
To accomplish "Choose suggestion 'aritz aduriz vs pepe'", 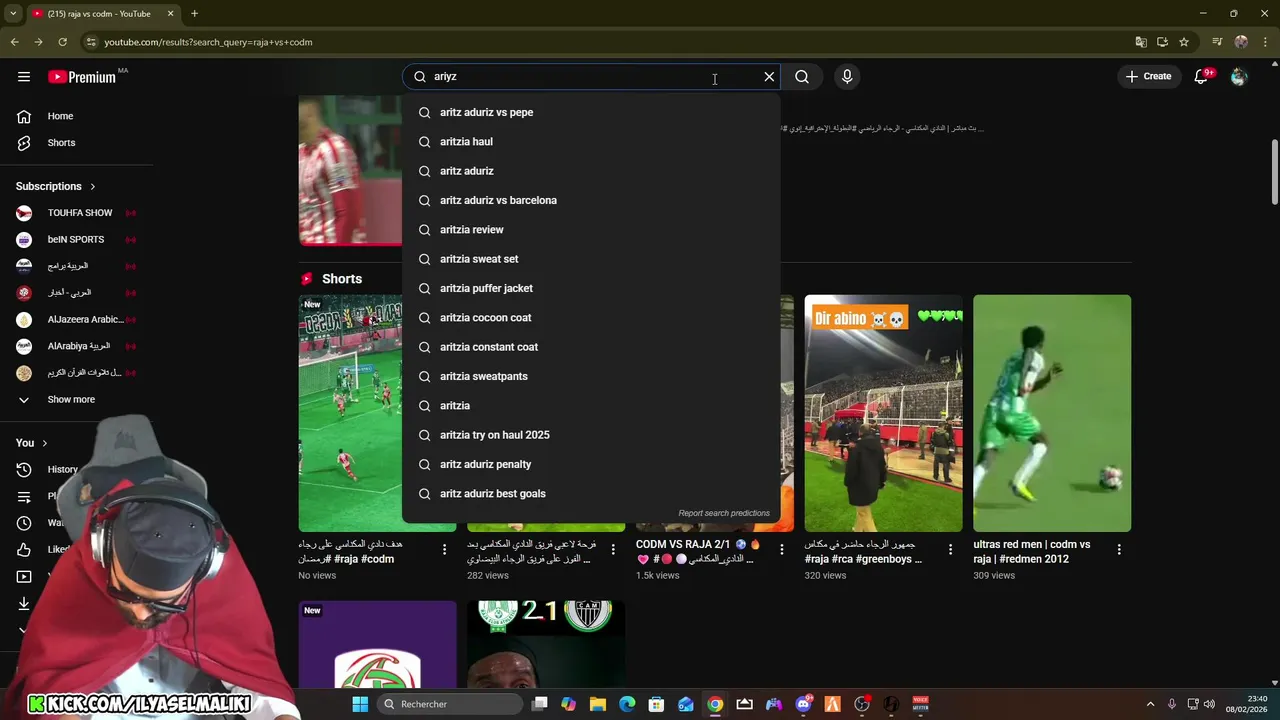I will pos(591,112).
